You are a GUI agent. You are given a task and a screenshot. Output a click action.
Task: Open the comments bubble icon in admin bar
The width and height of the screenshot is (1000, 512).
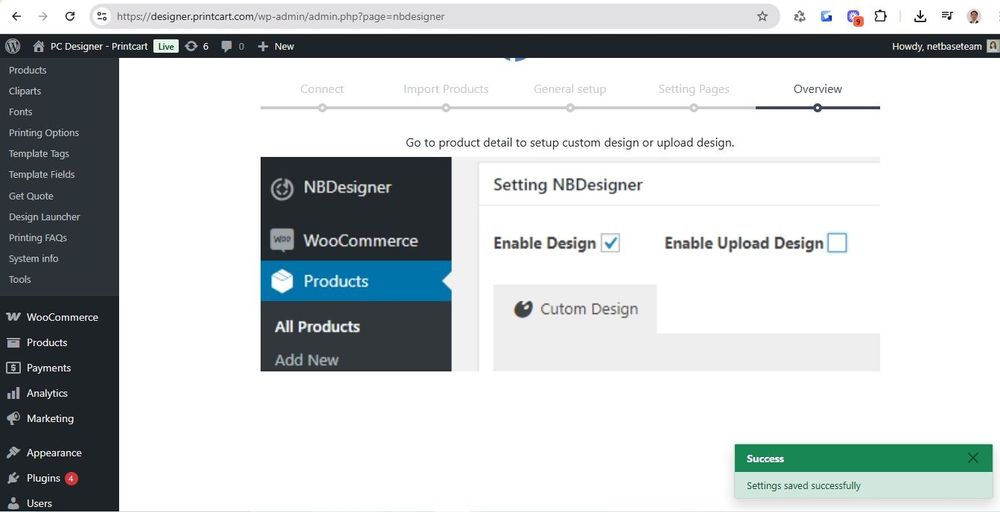(x=227, y=46)
